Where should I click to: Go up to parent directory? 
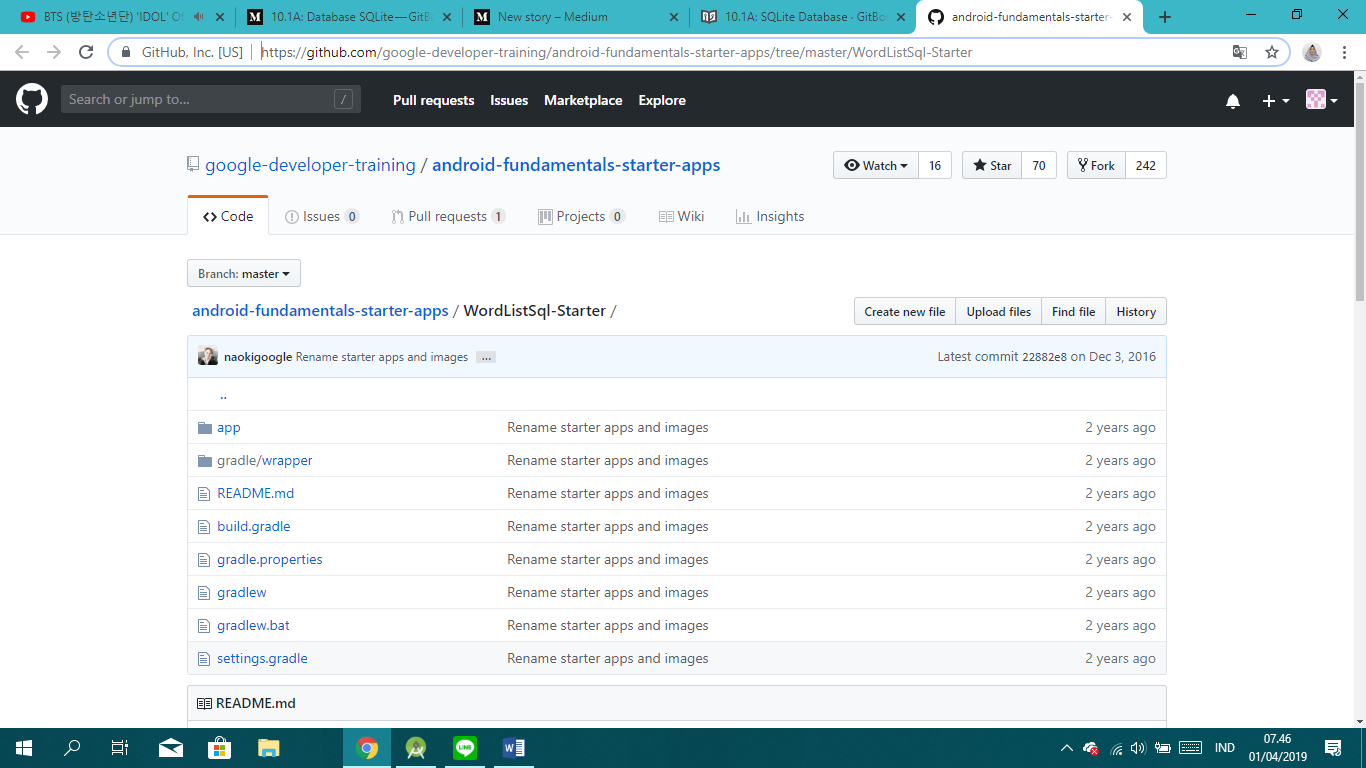[x=223, y=394]
